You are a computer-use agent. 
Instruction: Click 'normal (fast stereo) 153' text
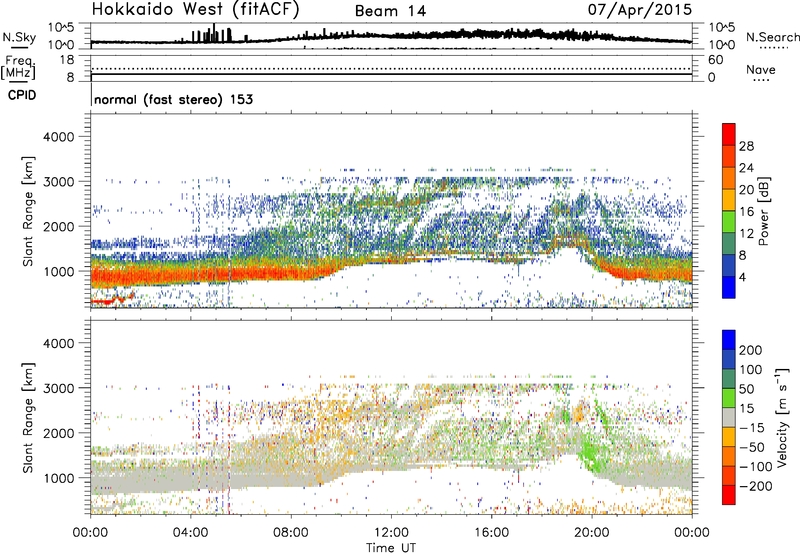[173, 100]
